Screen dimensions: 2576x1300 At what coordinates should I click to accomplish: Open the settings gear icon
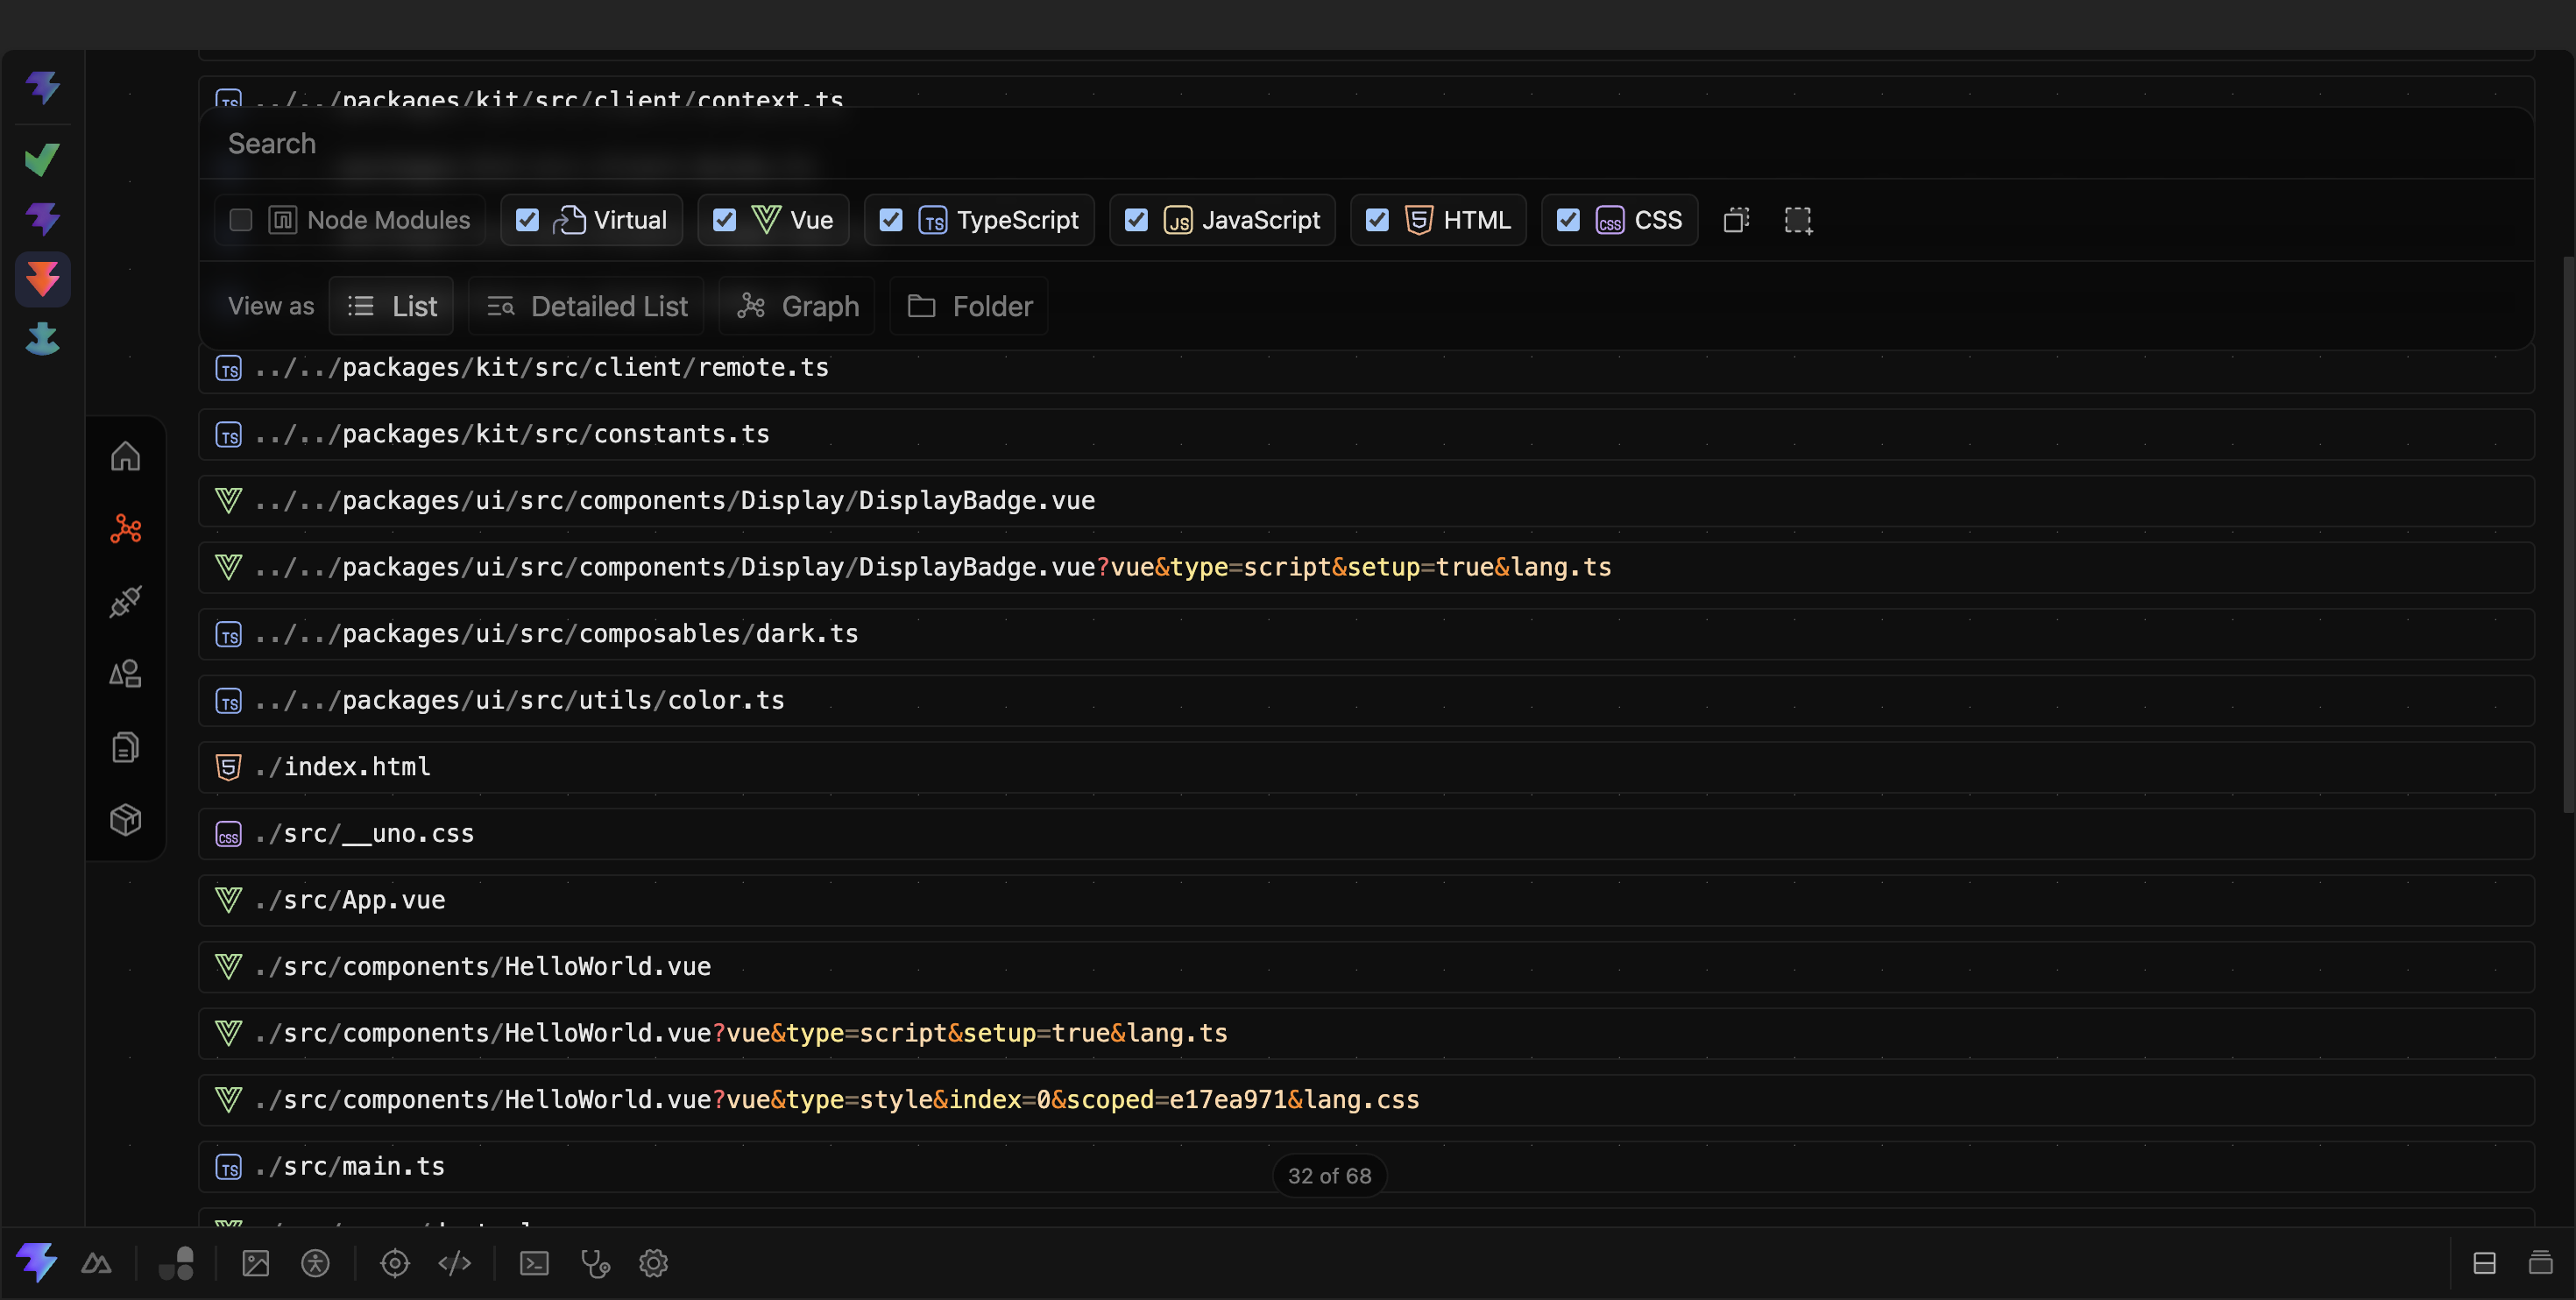pos(654,1263)
